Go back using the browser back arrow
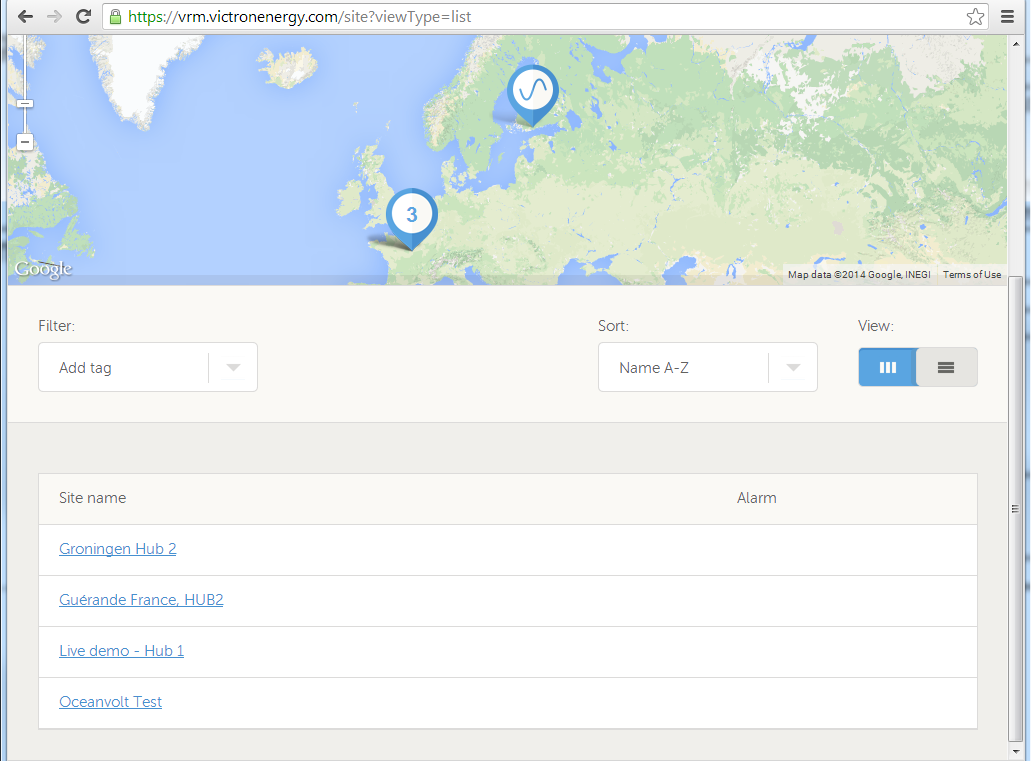Viewport: 1031px width, 761px height. click(x=25, y=17)
